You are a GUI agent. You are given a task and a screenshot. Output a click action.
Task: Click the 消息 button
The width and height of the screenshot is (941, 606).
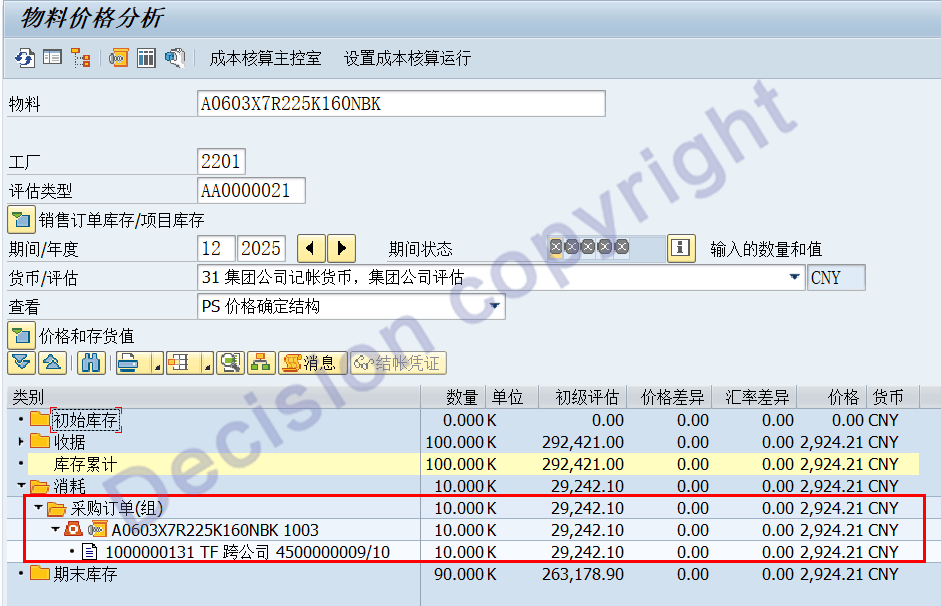point(310,363)
